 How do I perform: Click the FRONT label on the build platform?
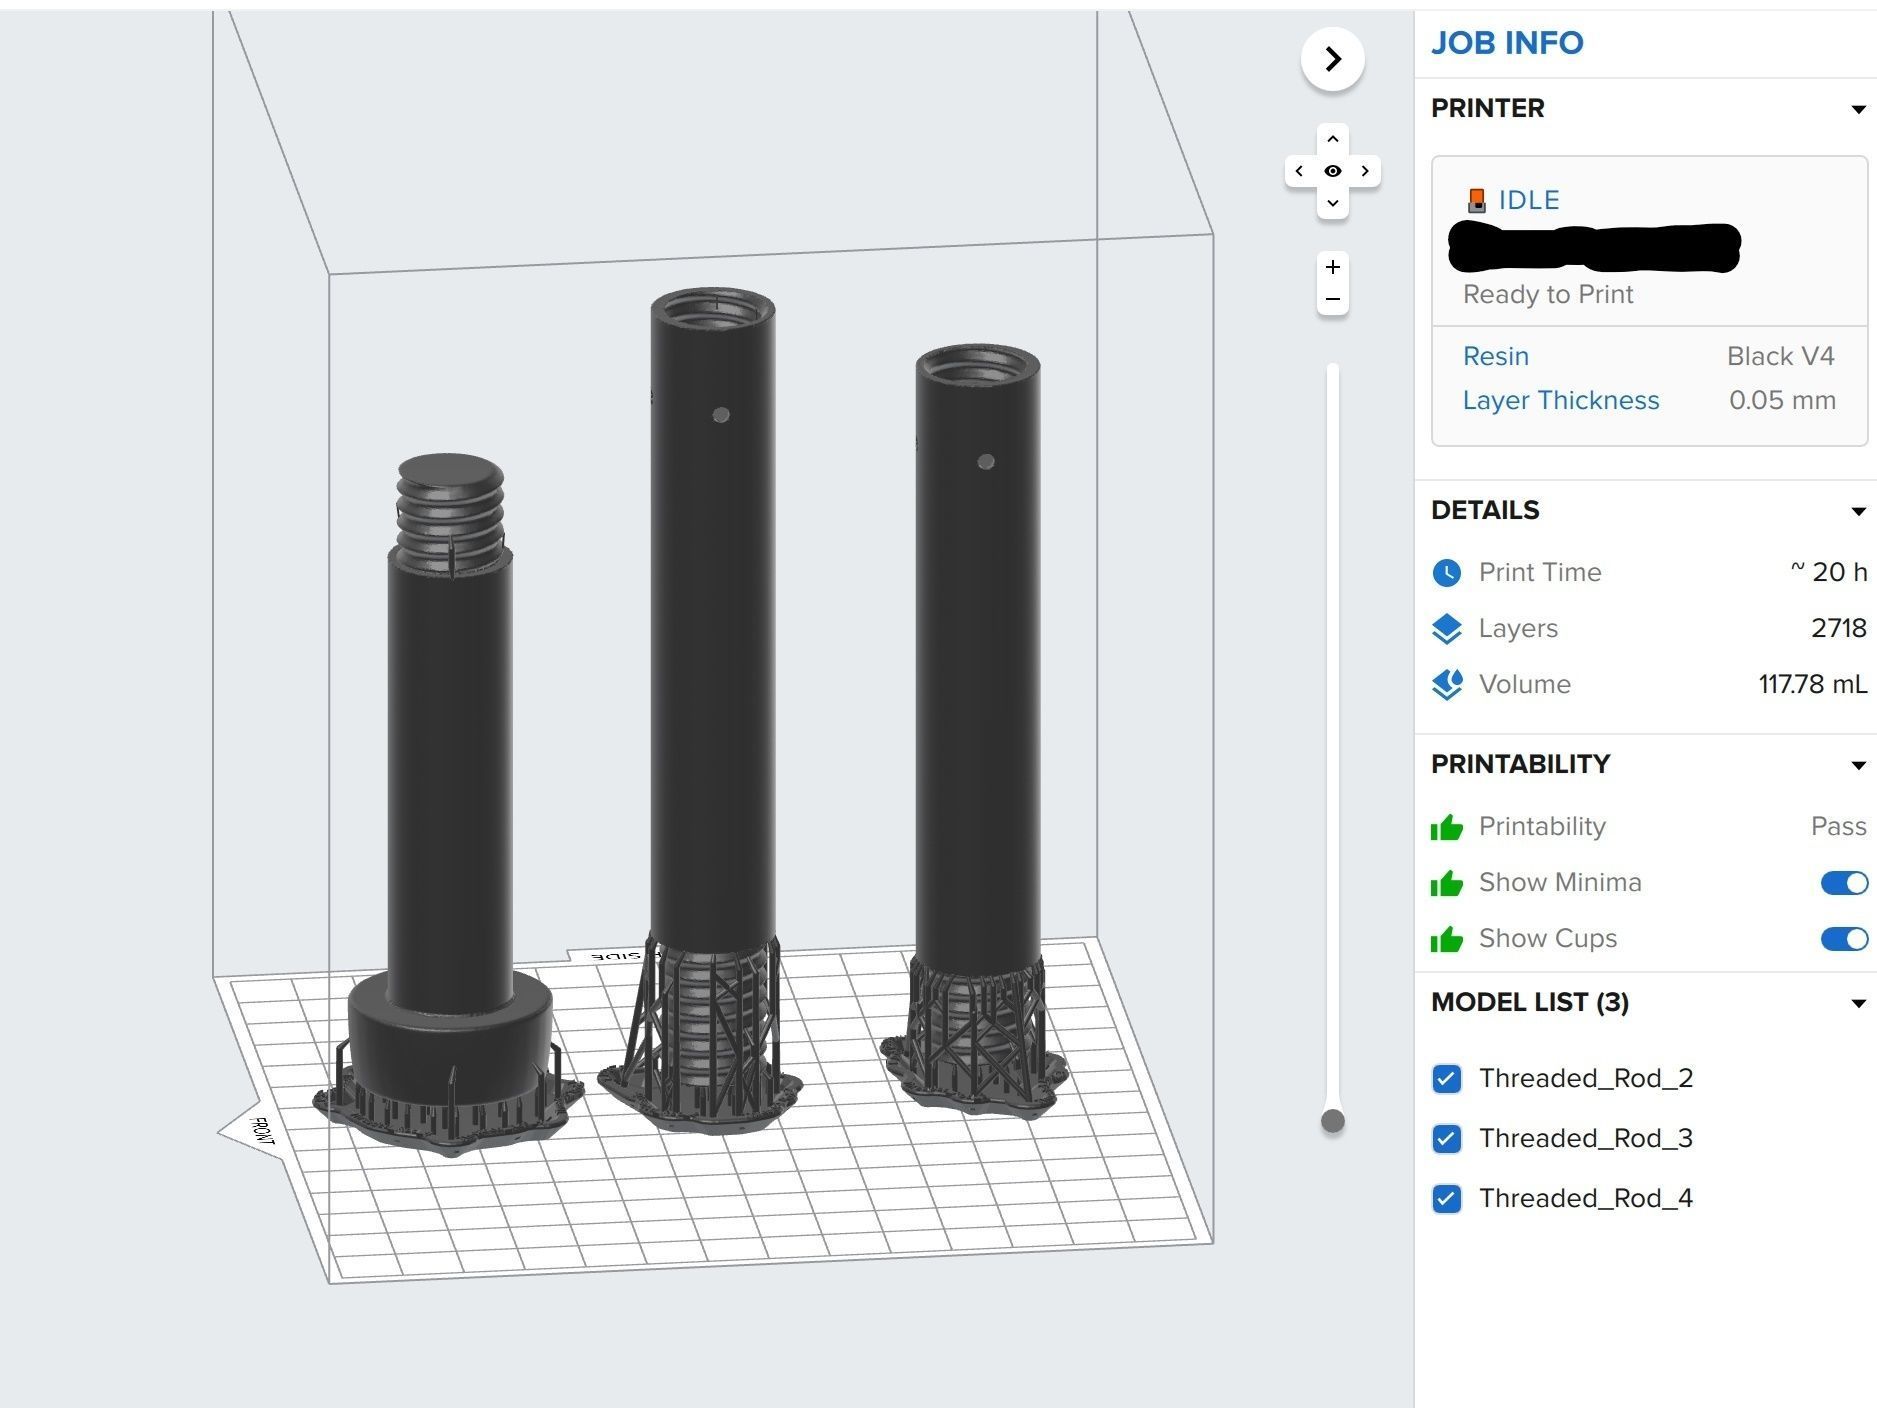click(261, 1131)
